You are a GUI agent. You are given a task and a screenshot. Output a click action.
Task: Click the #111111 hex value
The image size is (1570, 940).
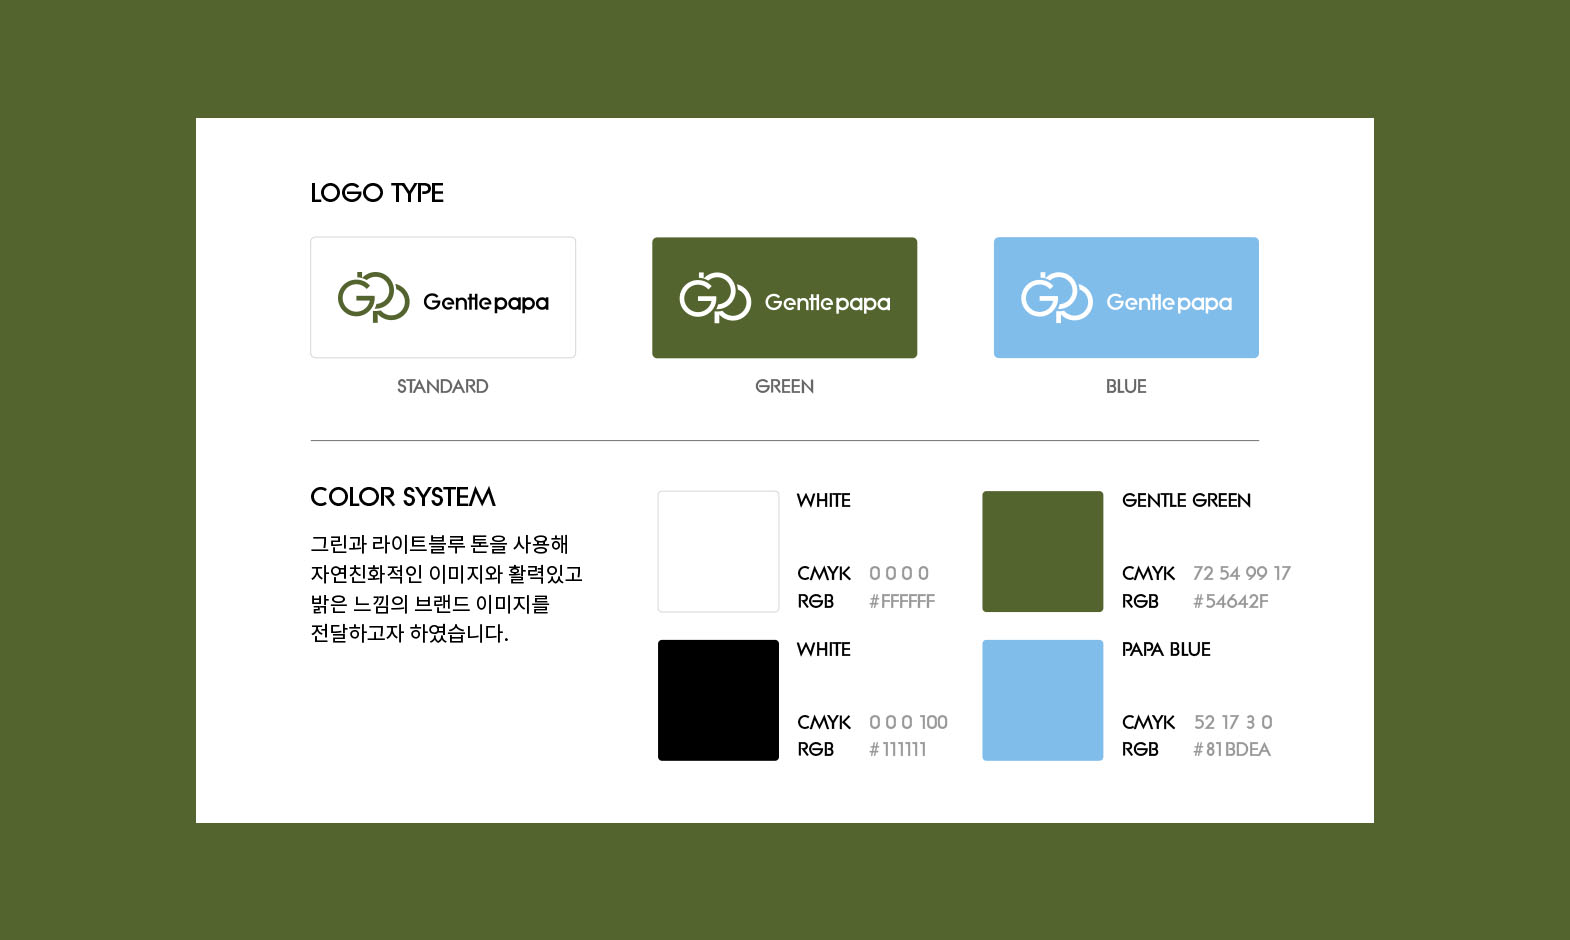pos(898,749)
